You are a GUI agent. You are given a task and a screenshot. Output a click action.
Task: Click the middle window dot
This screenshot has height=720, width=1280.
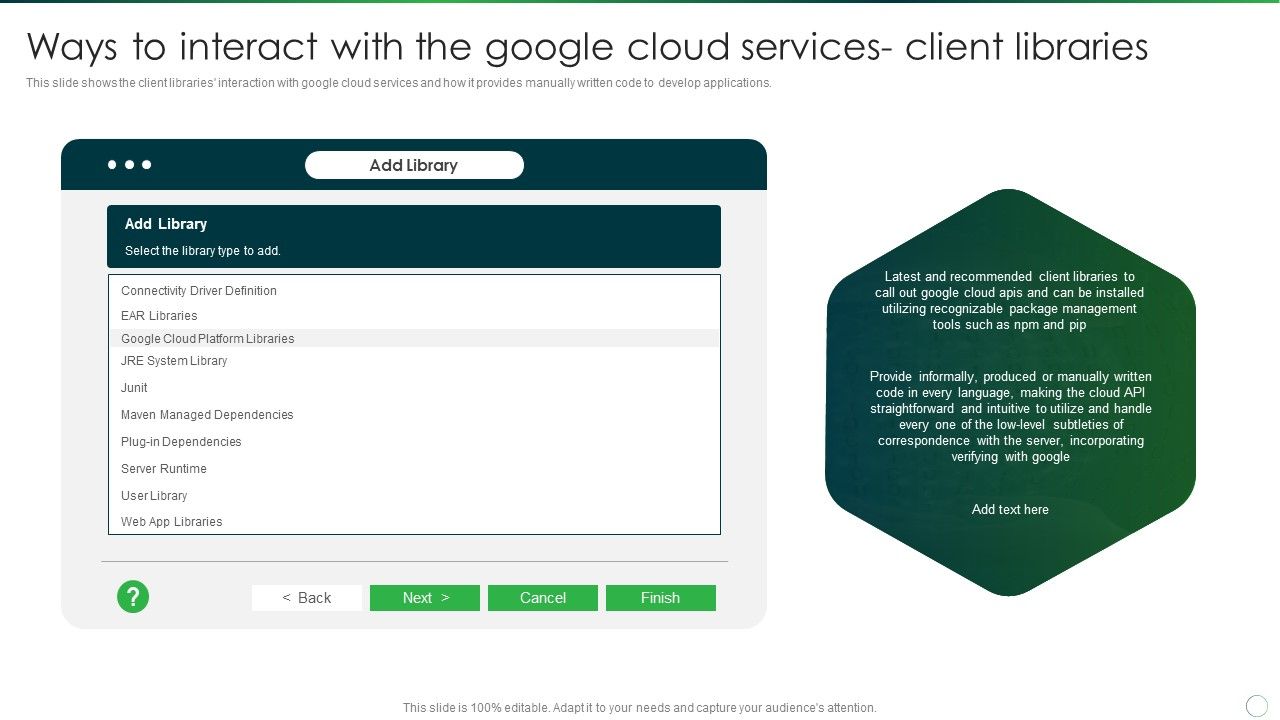pyautogui.click(x=128, y=164)
